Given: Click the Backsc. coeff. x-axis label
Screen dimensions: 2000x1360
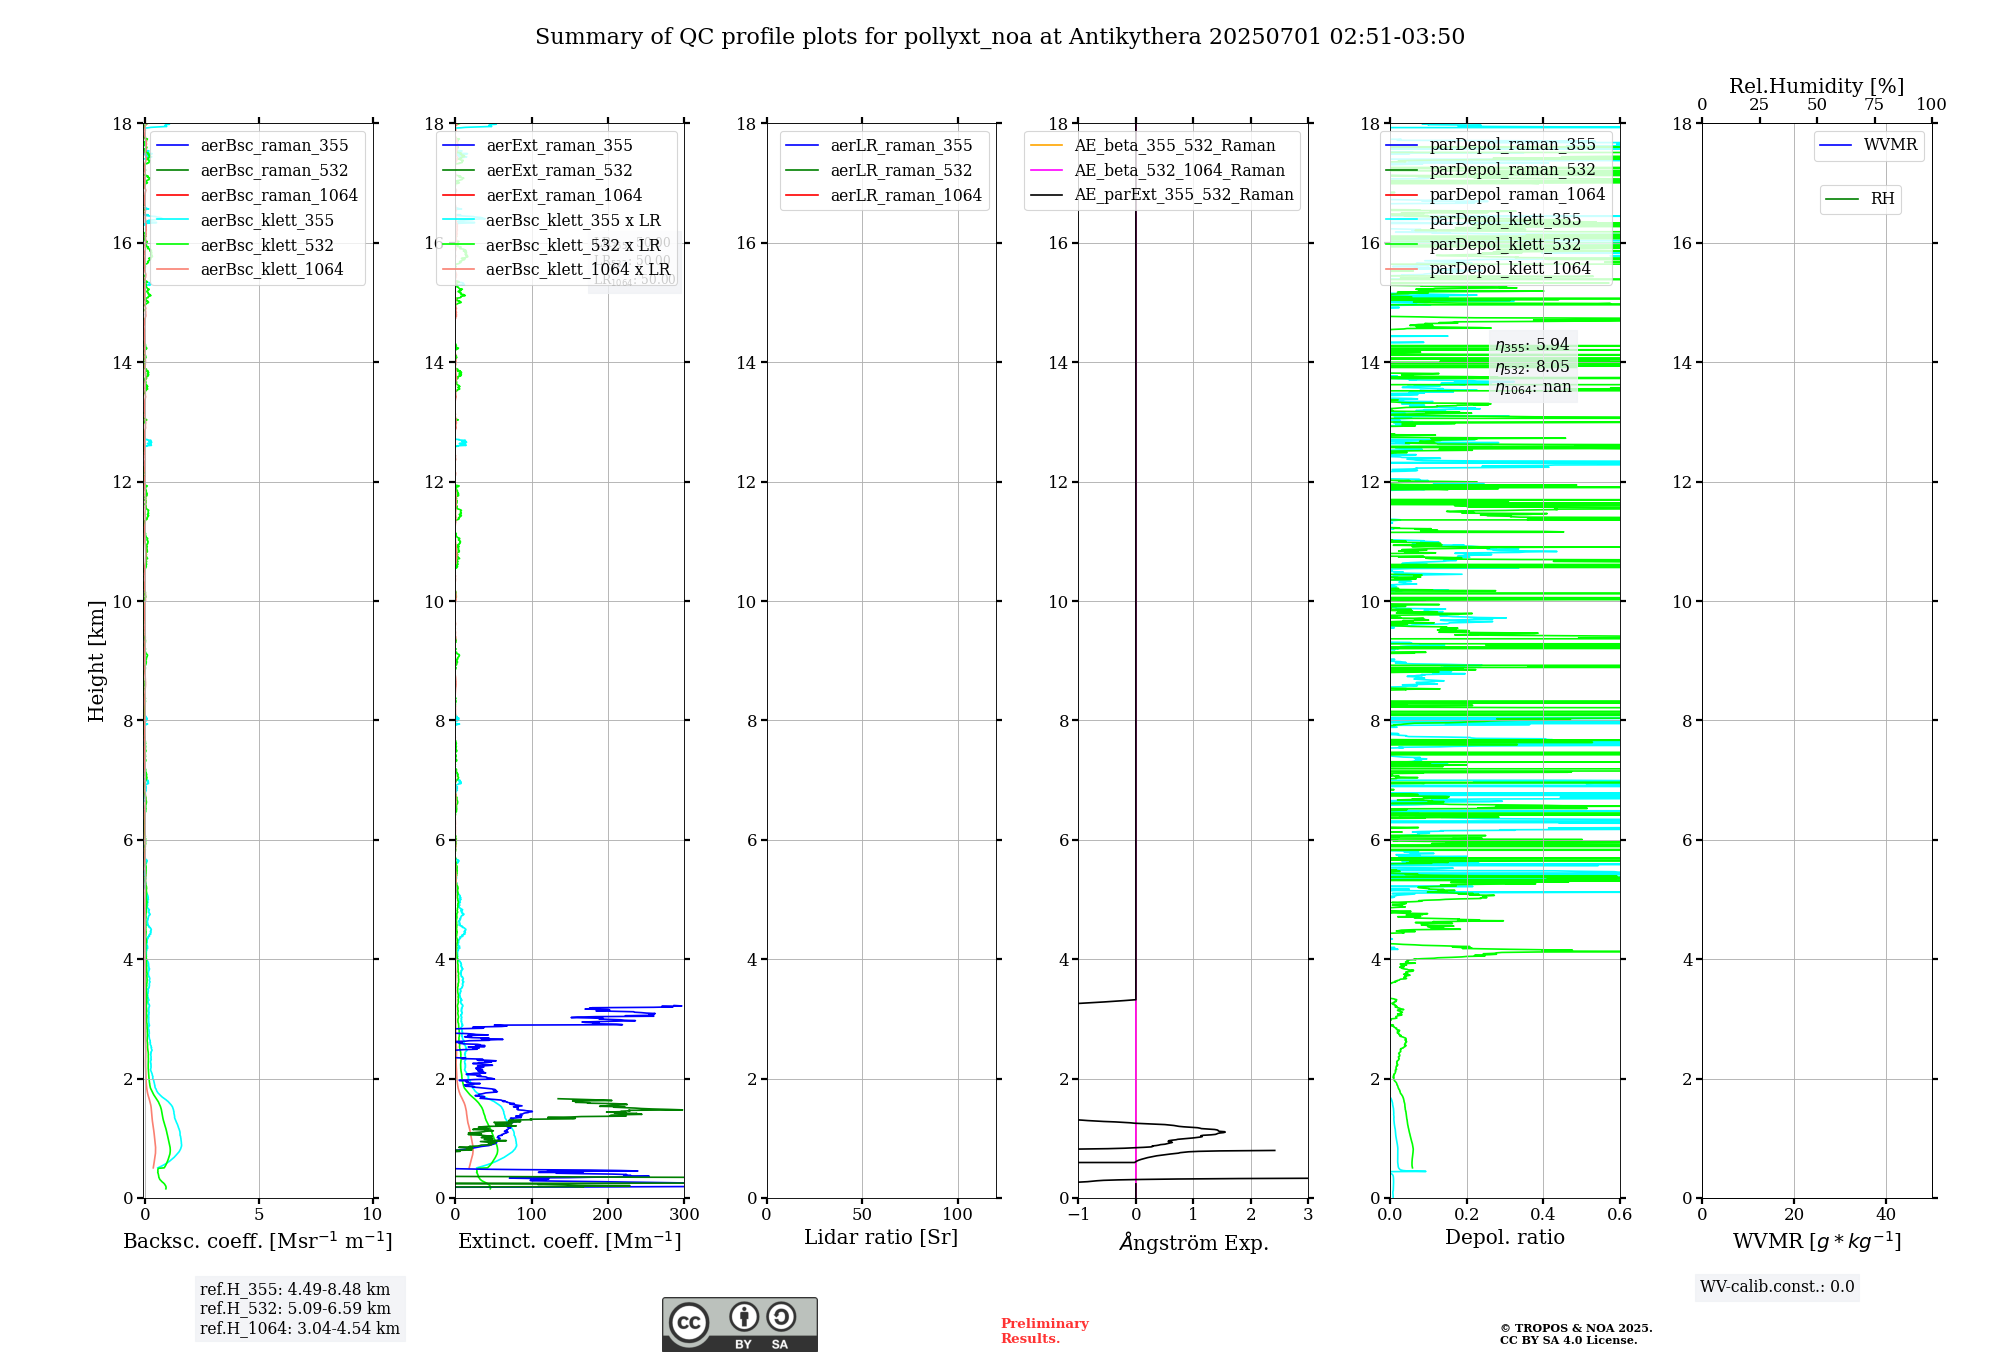Looking at the screenshot, I should (x=258, y=1241).
